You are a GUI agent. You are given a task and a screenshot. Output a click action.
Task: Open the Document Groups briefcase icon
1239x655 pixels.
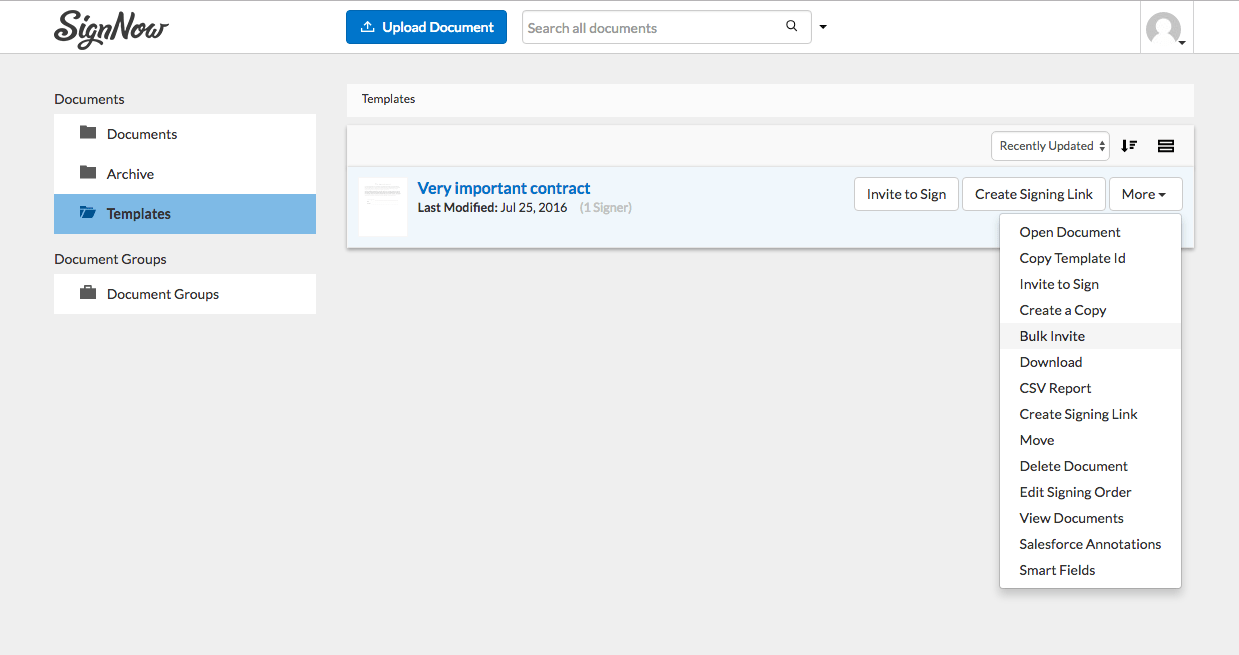click(x=88, y=293)
